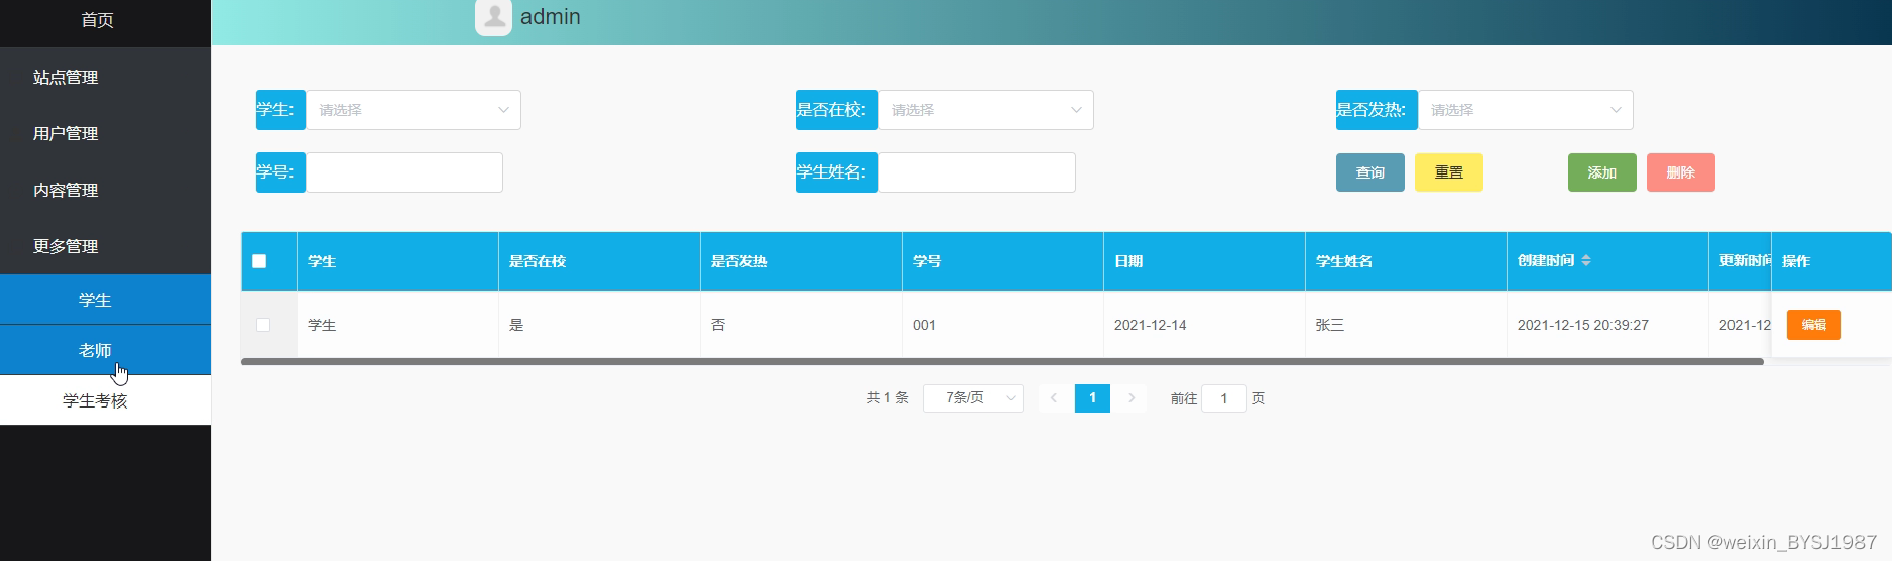This screenshot has width=1892, height=561.
Task: Select 学生 submenu item
Action: [105, 300]
